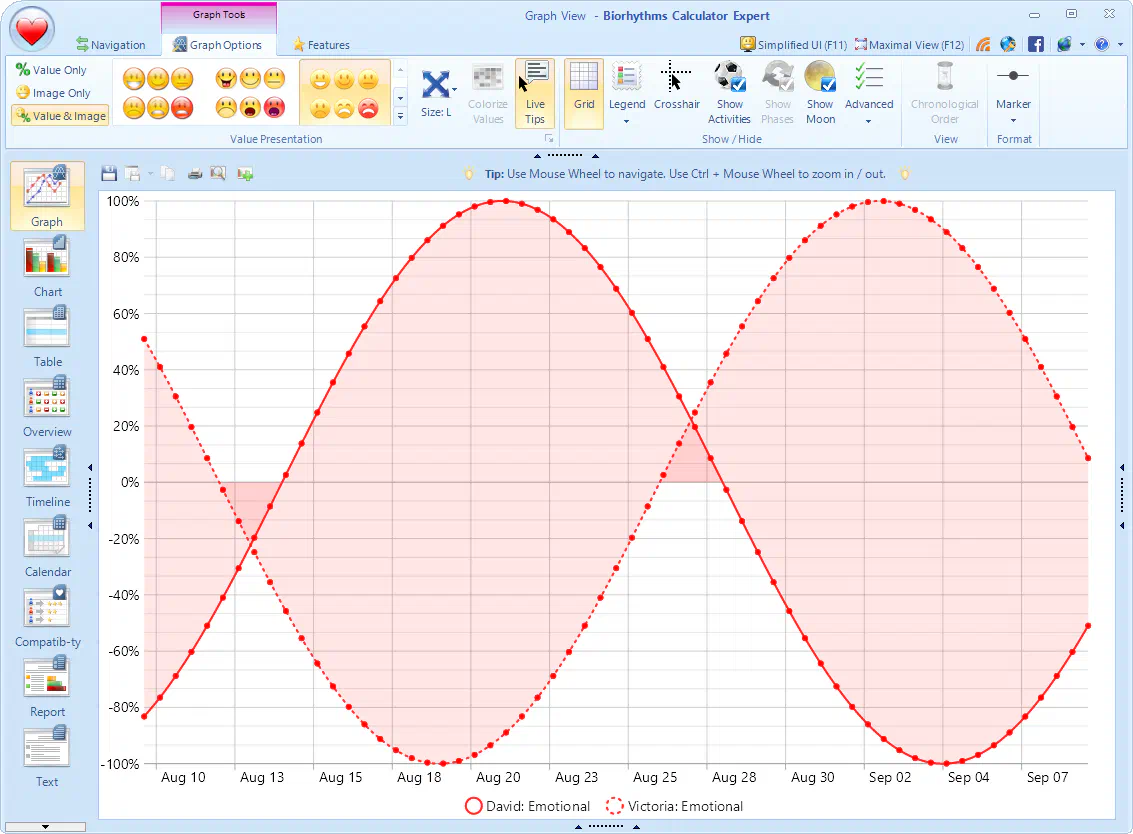Switch to the Navigation ribbon tab
The image size is (1133, 834).
pyautogui.click(x=111, y=45)
